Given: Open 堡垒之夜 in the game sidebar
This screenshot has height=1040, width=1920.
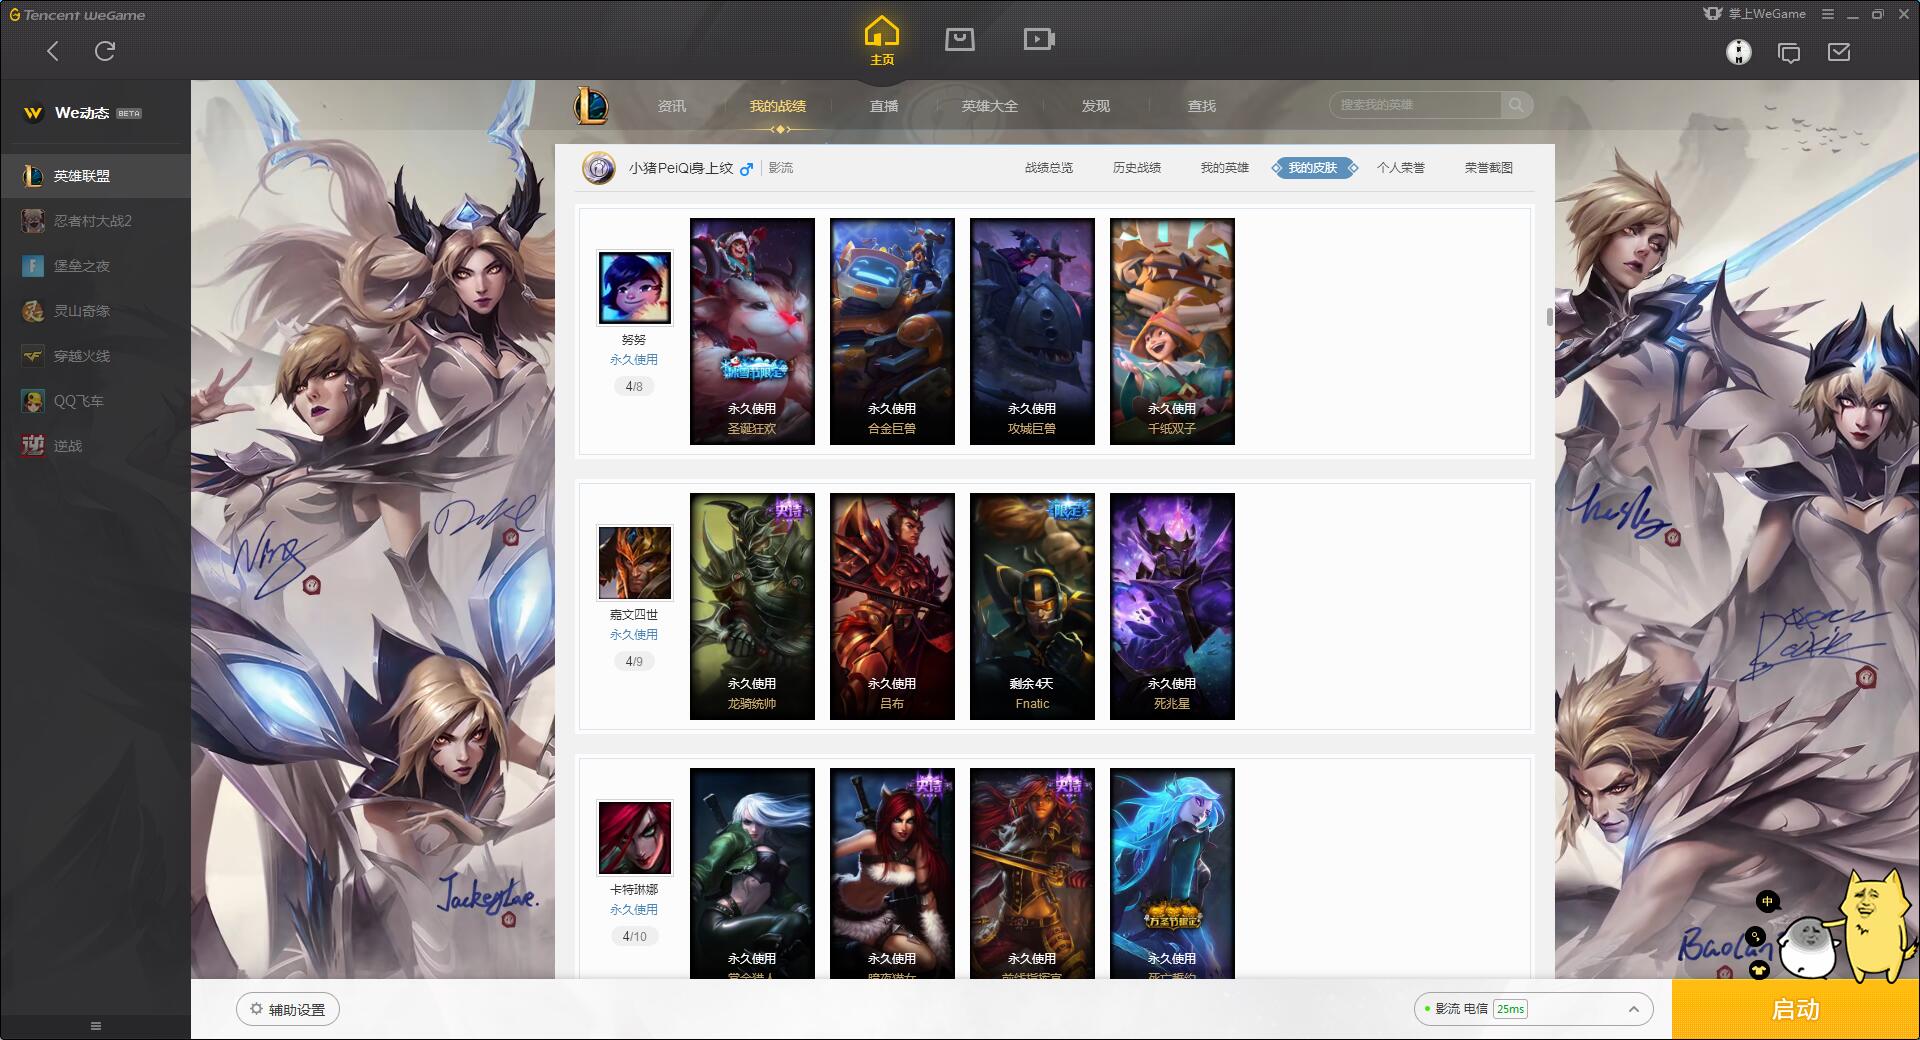Looking at the screenshot, I should tap(95, 266).
